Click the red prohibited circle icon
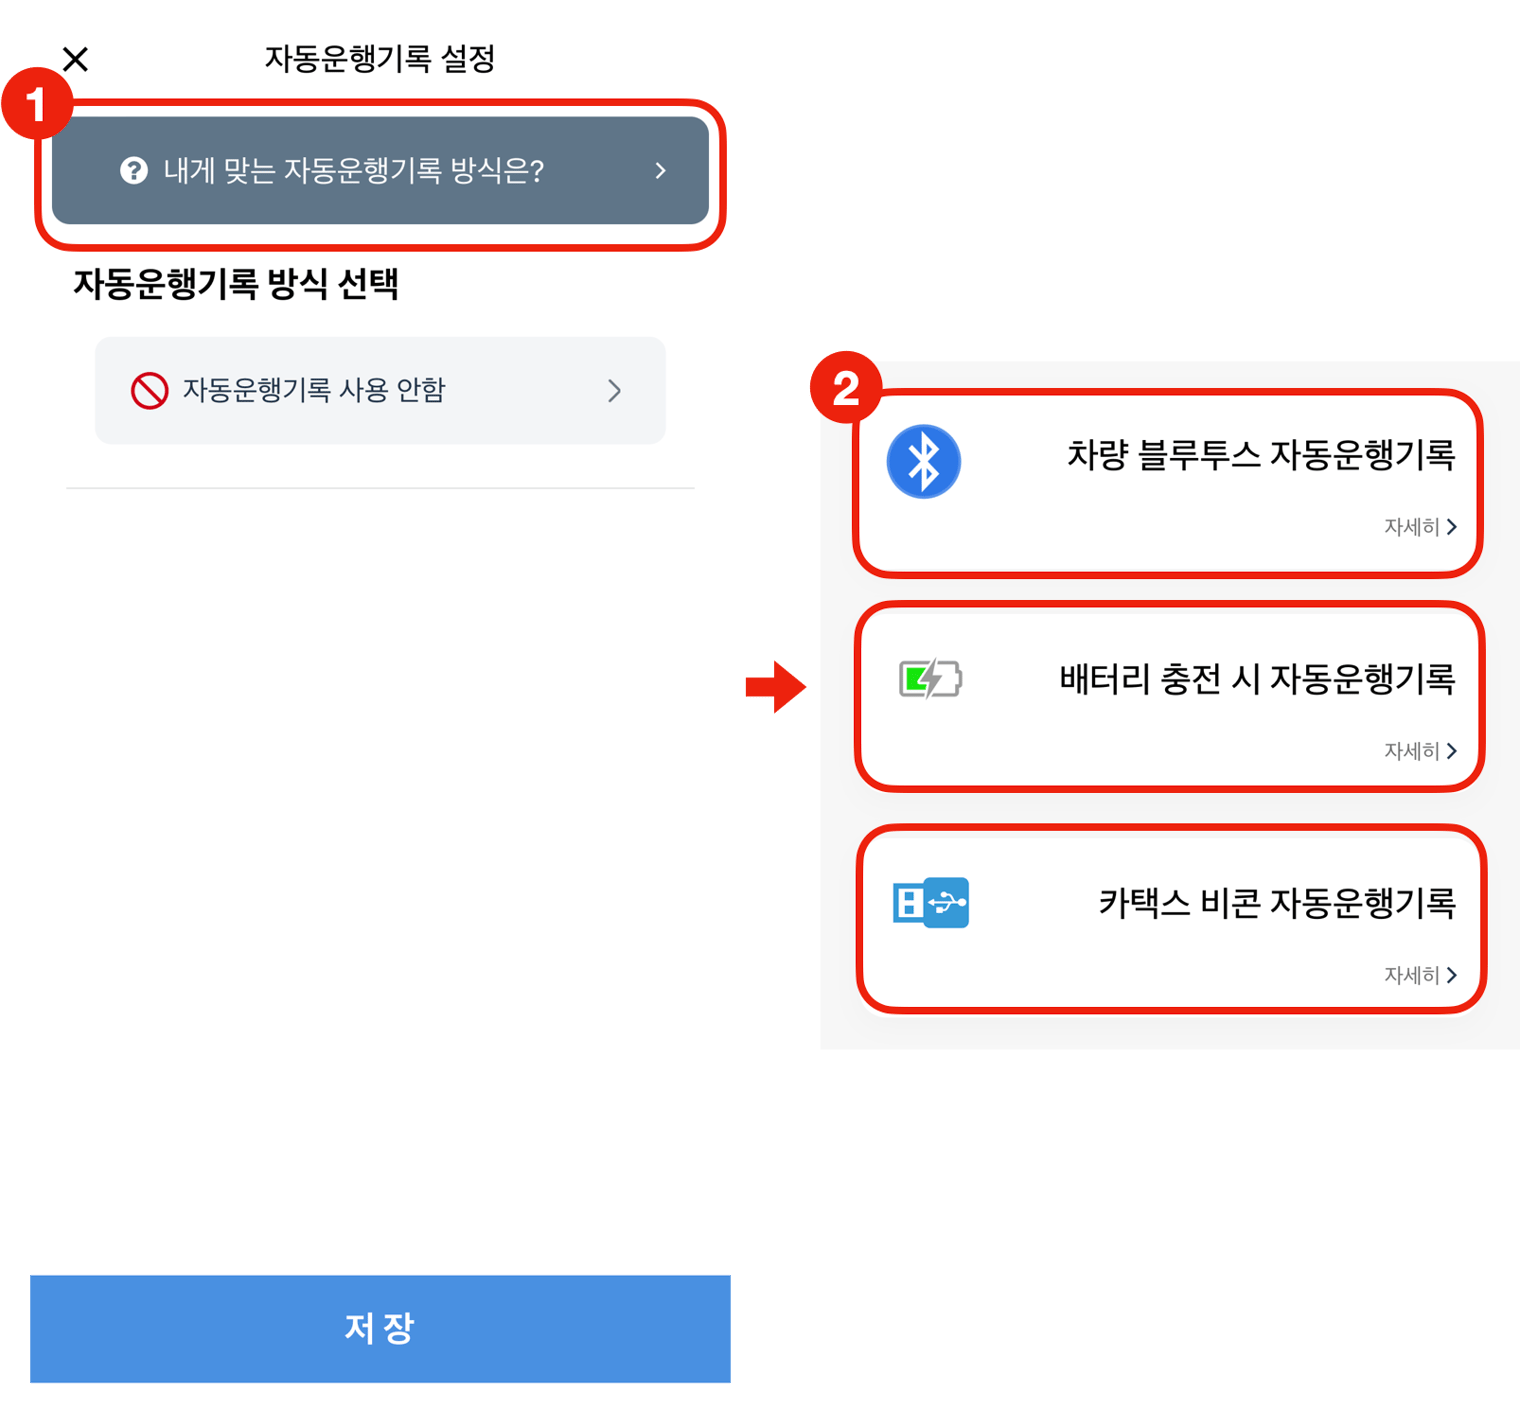Viewport: 1520px width, 1410px height. (x=149, y=390)
